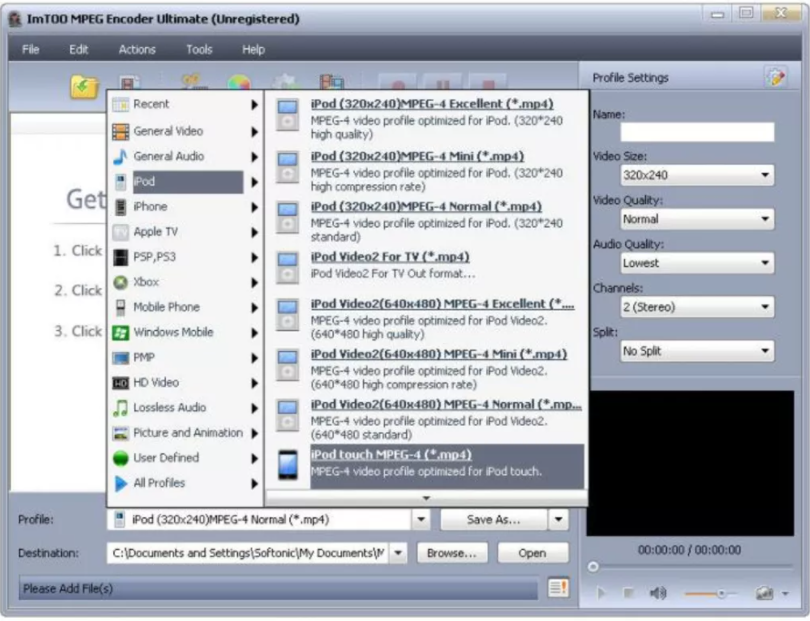Click the General Video film icon
This screenshot has width=810, height=621.
click(120, 131)
